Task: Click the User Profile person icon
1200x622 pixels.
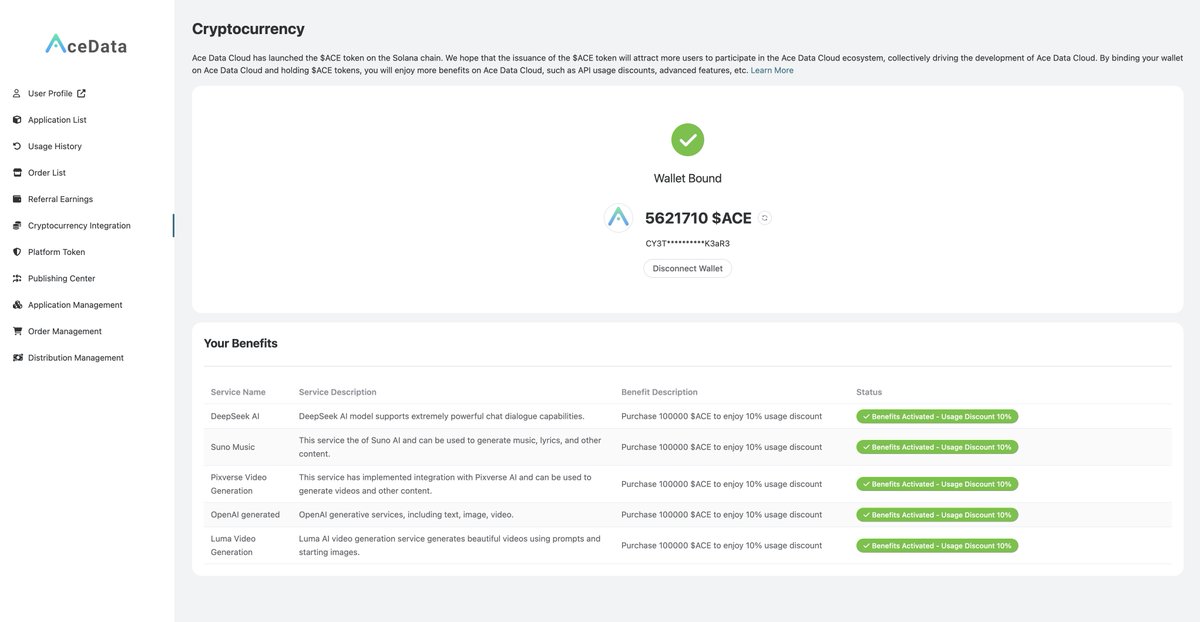Action: 17,94
